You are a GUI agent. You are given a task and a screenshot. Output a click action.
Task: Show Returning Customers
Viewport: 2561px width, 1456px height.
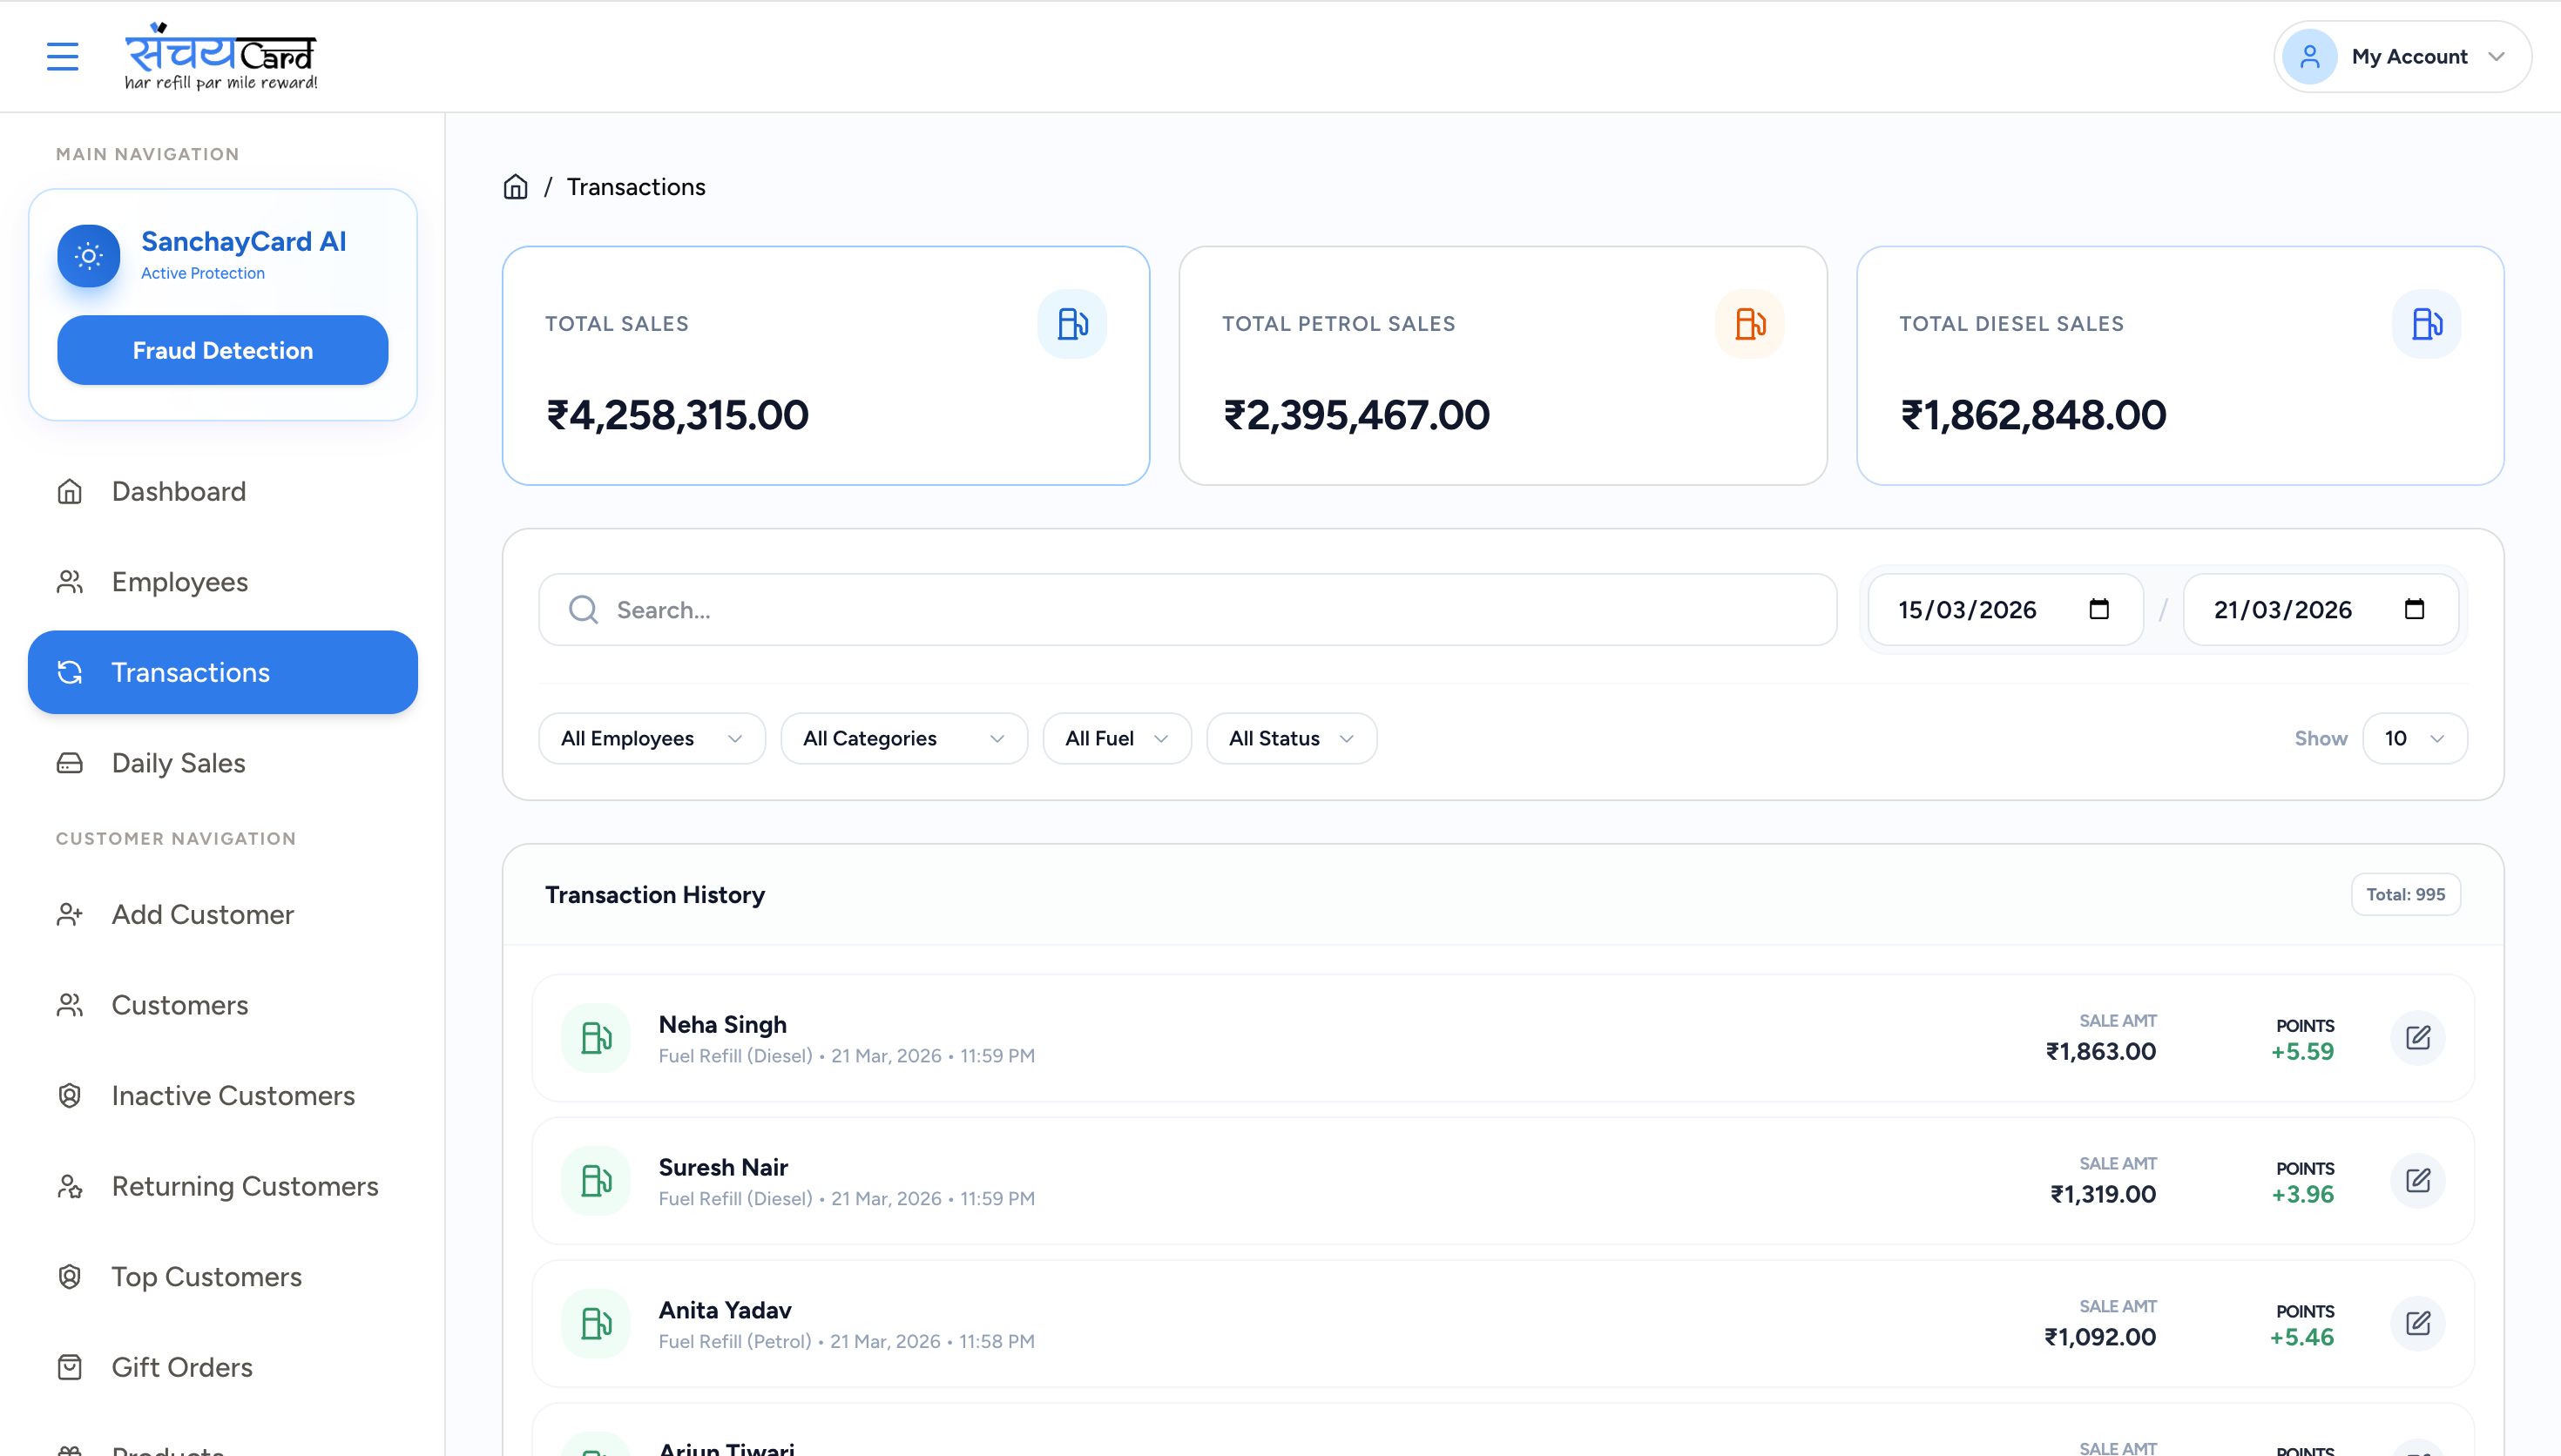pyautogui.click(x=223, y=1186)
